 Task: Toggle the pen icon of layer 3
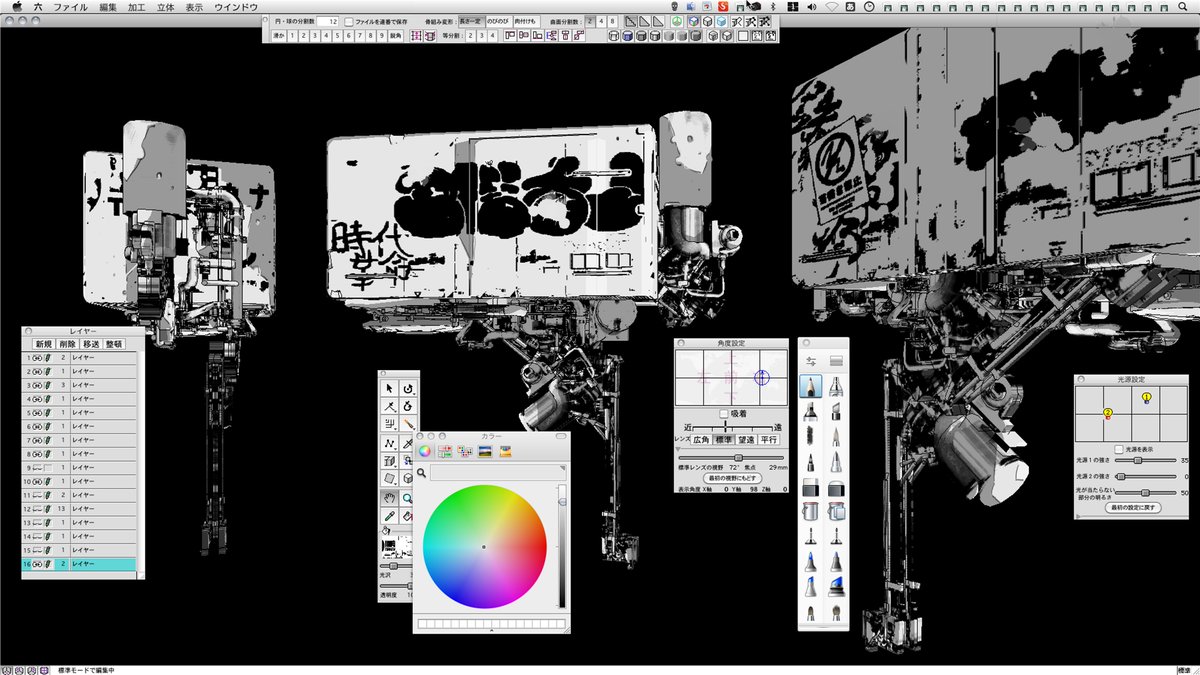point(47,385)
